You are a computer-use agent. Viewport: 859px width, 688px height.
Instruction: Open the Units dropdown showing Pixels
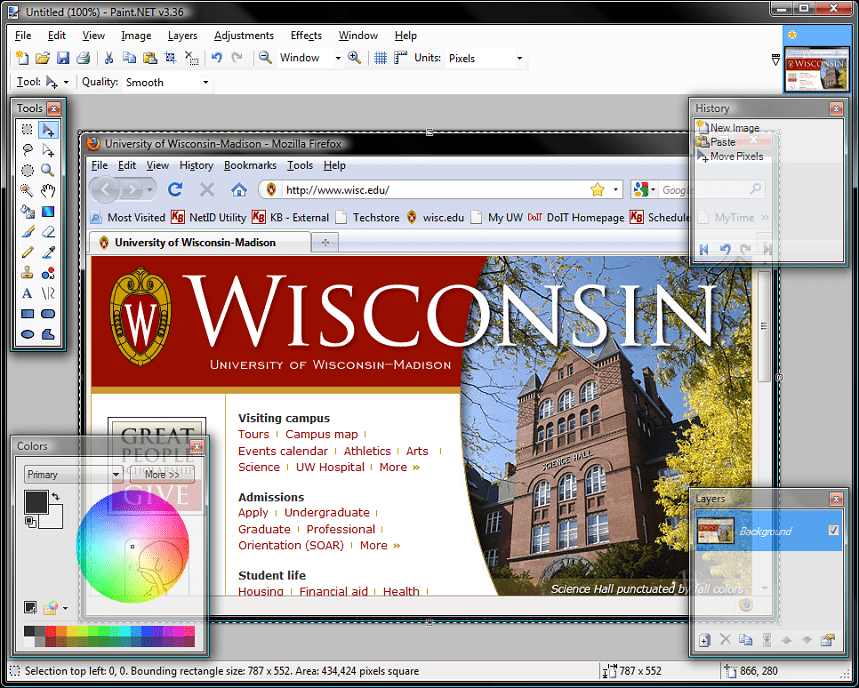[x=484, y=58]
